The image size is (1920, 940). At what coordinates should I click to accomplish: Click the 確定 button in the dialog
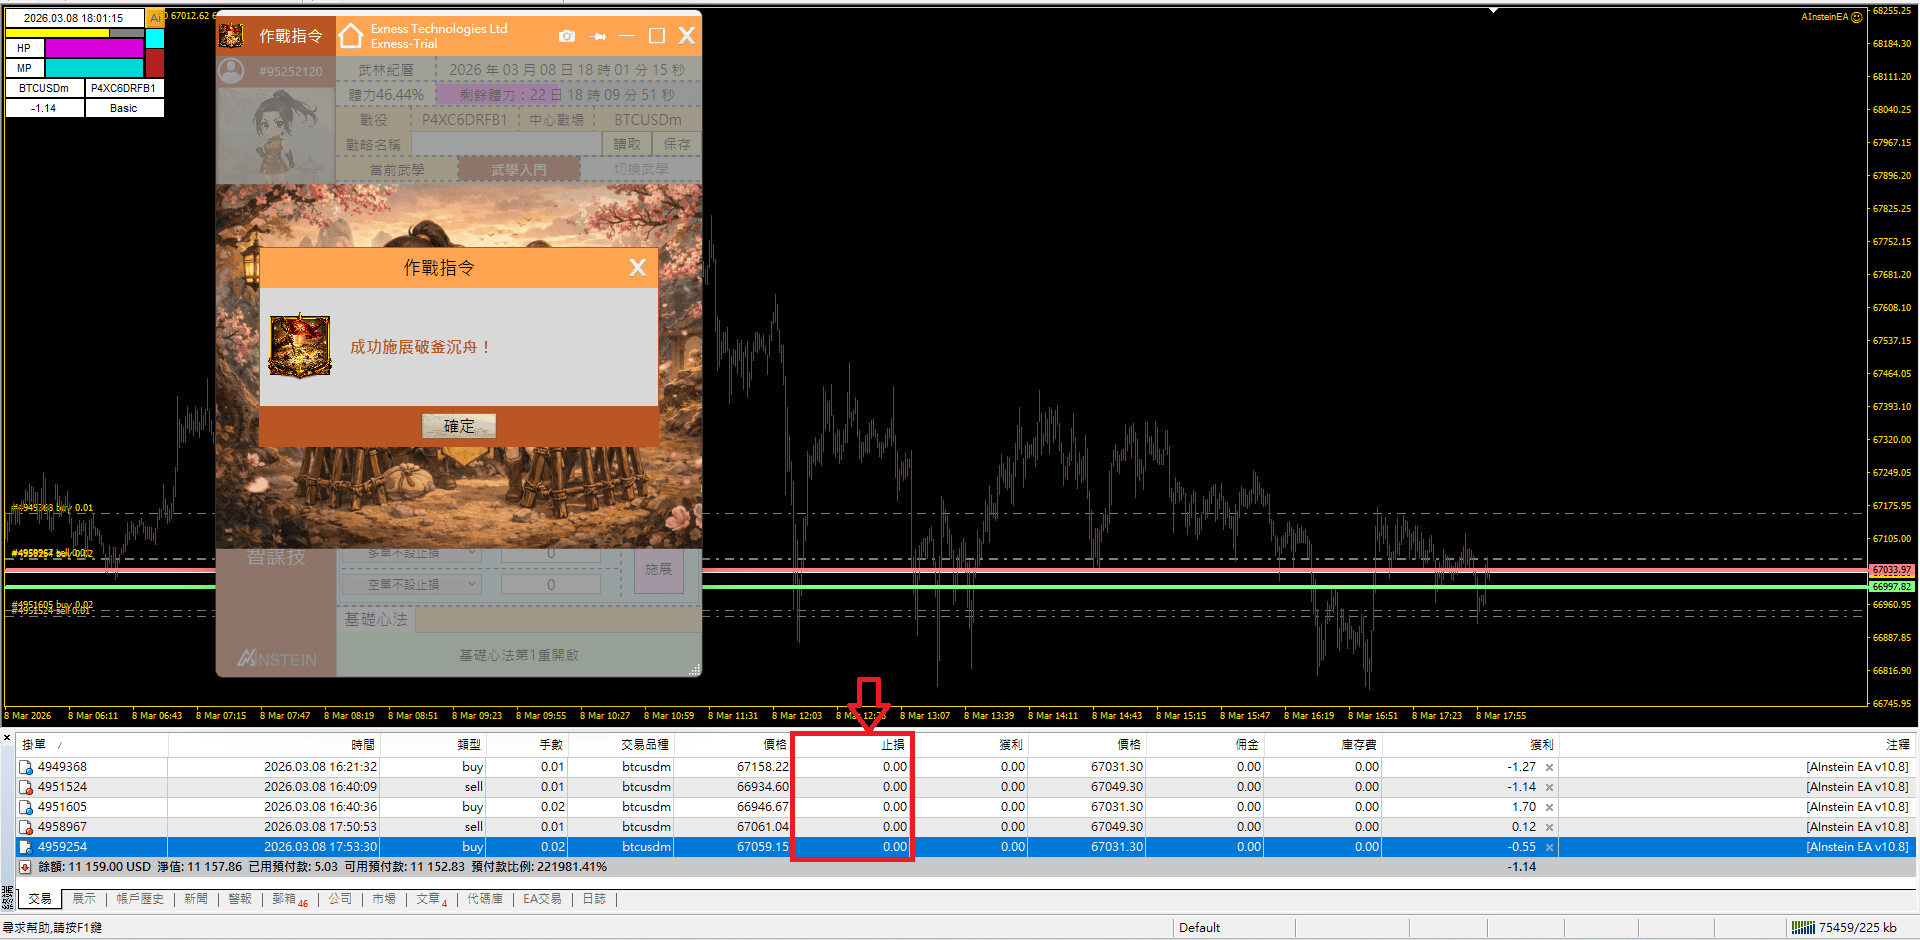(459, 426)
